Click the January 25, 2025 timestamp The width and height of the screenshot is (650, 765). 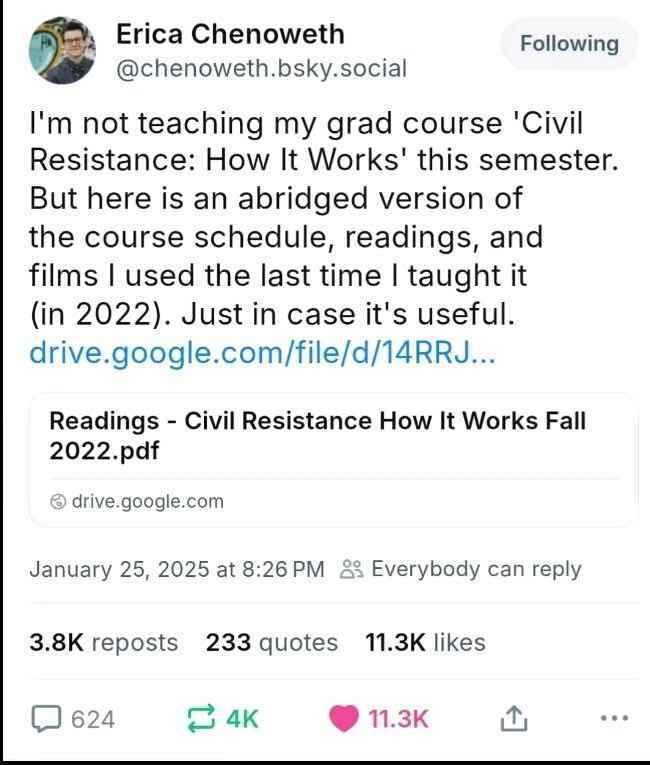click(177, 569)
